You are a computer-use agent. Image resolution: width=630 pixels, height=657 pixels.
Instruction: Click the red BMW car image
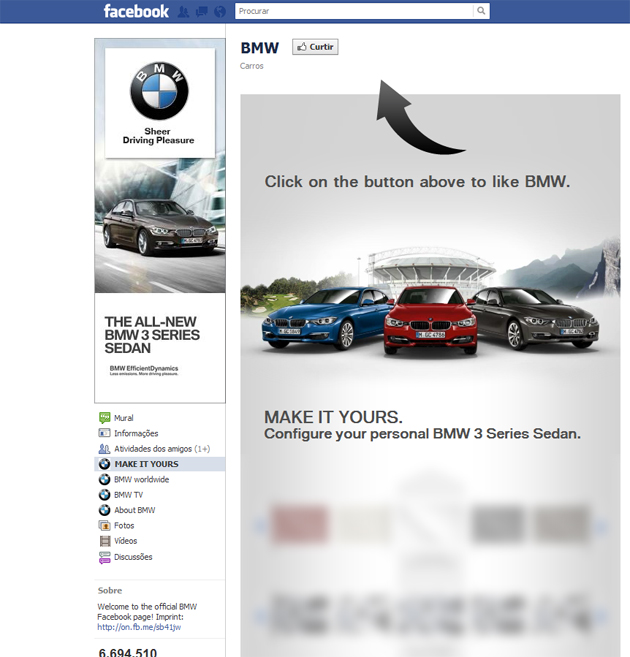pyautogui.click(x=431, y=320)
